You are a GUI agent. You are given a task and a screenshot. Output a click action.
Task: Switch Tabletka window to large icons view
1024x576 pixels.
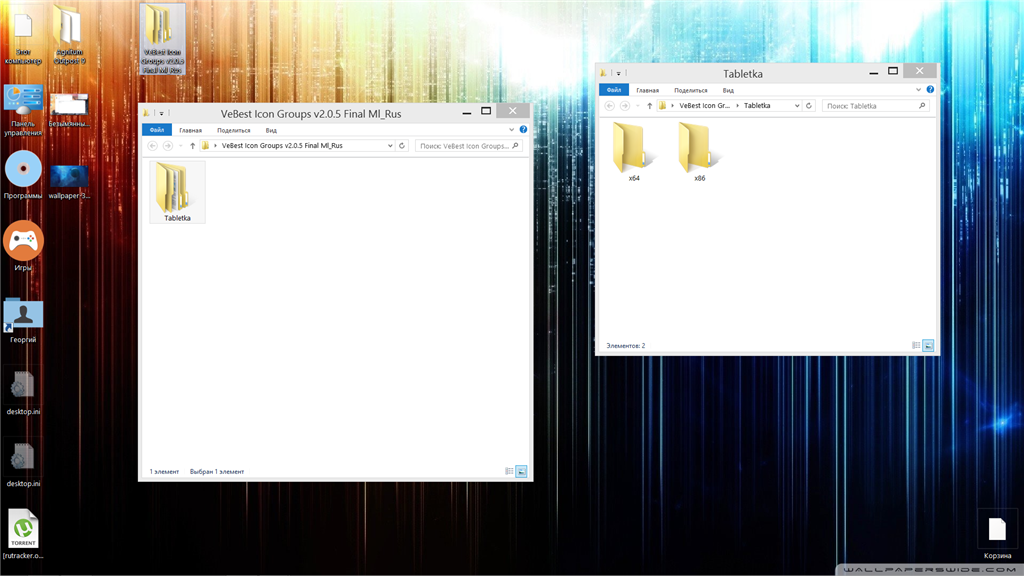[x=928, y=345]
